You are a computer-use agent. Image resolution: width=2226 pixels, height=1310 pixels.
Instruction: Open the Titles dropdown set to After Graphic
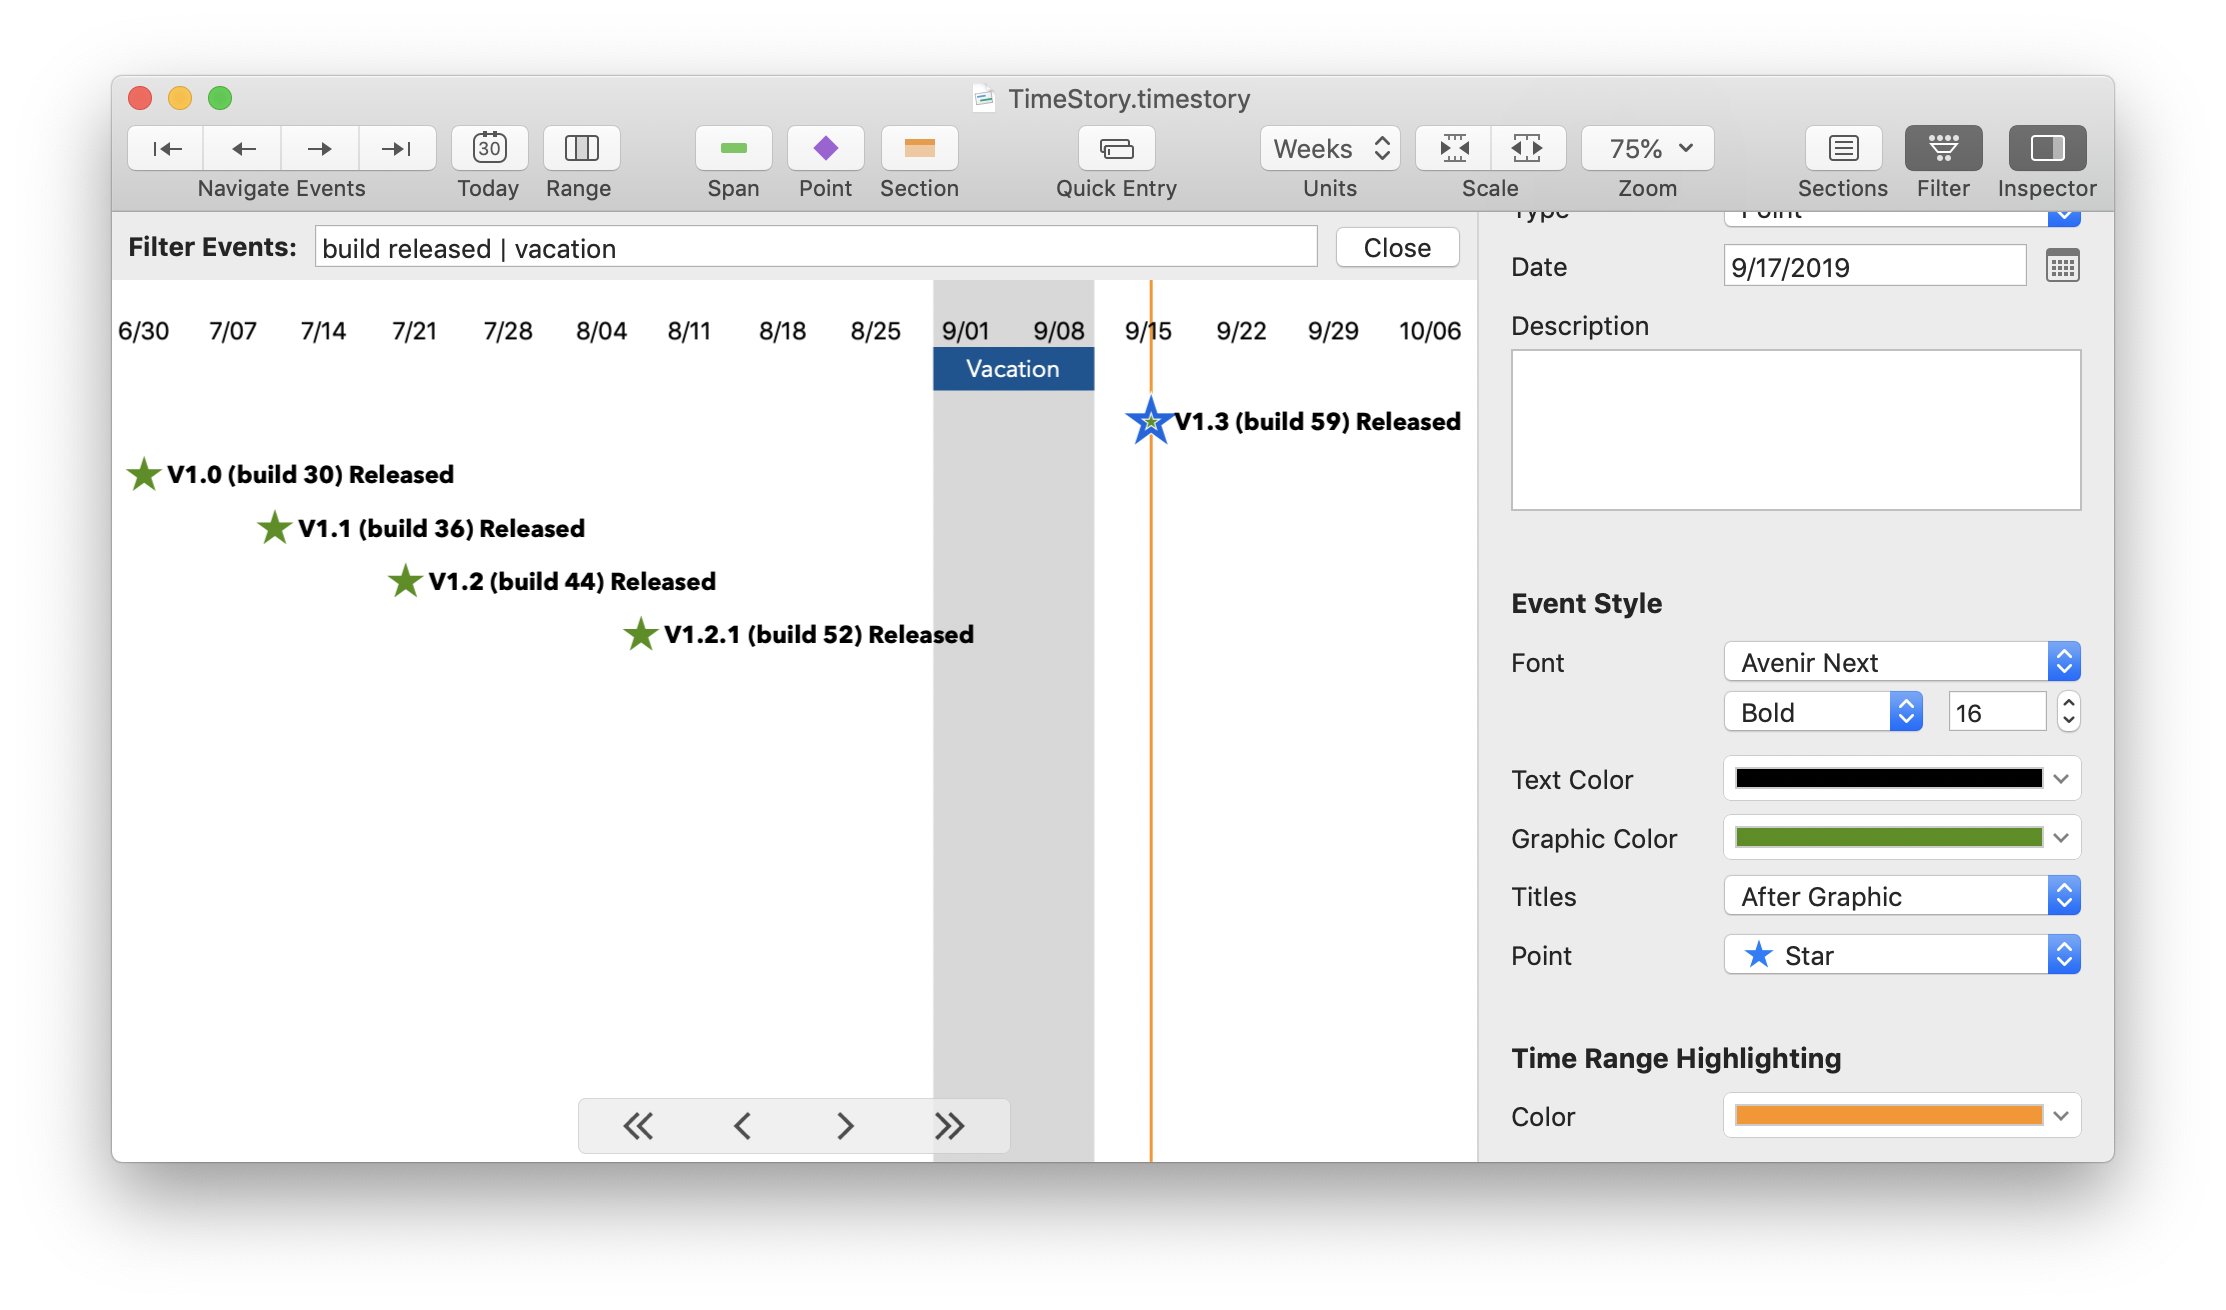coord(2063,895)
